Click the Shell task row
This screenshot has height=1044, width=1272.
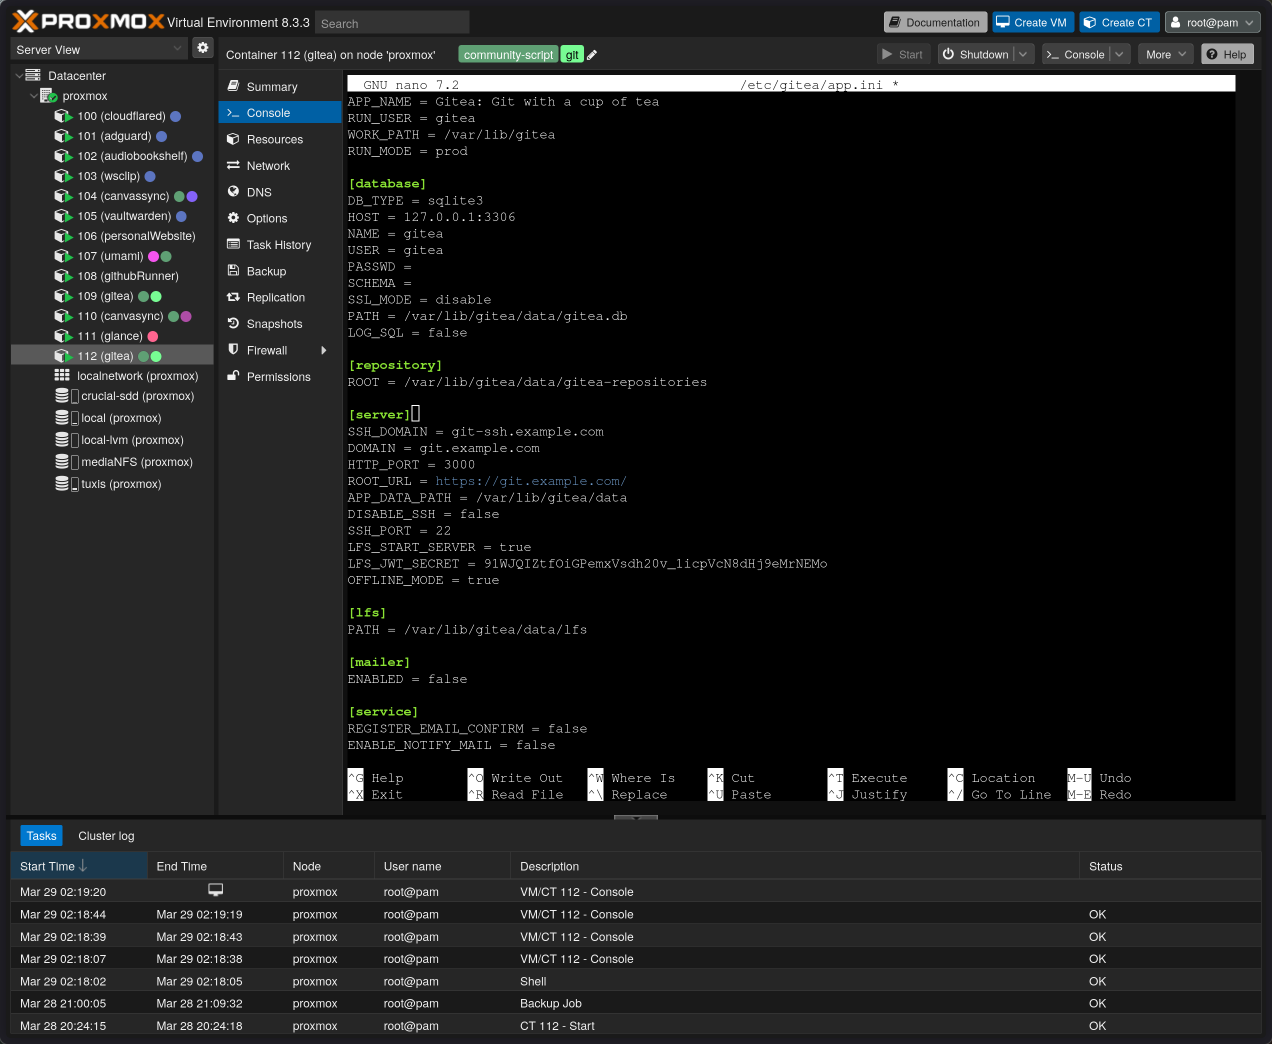pos(636,981)
